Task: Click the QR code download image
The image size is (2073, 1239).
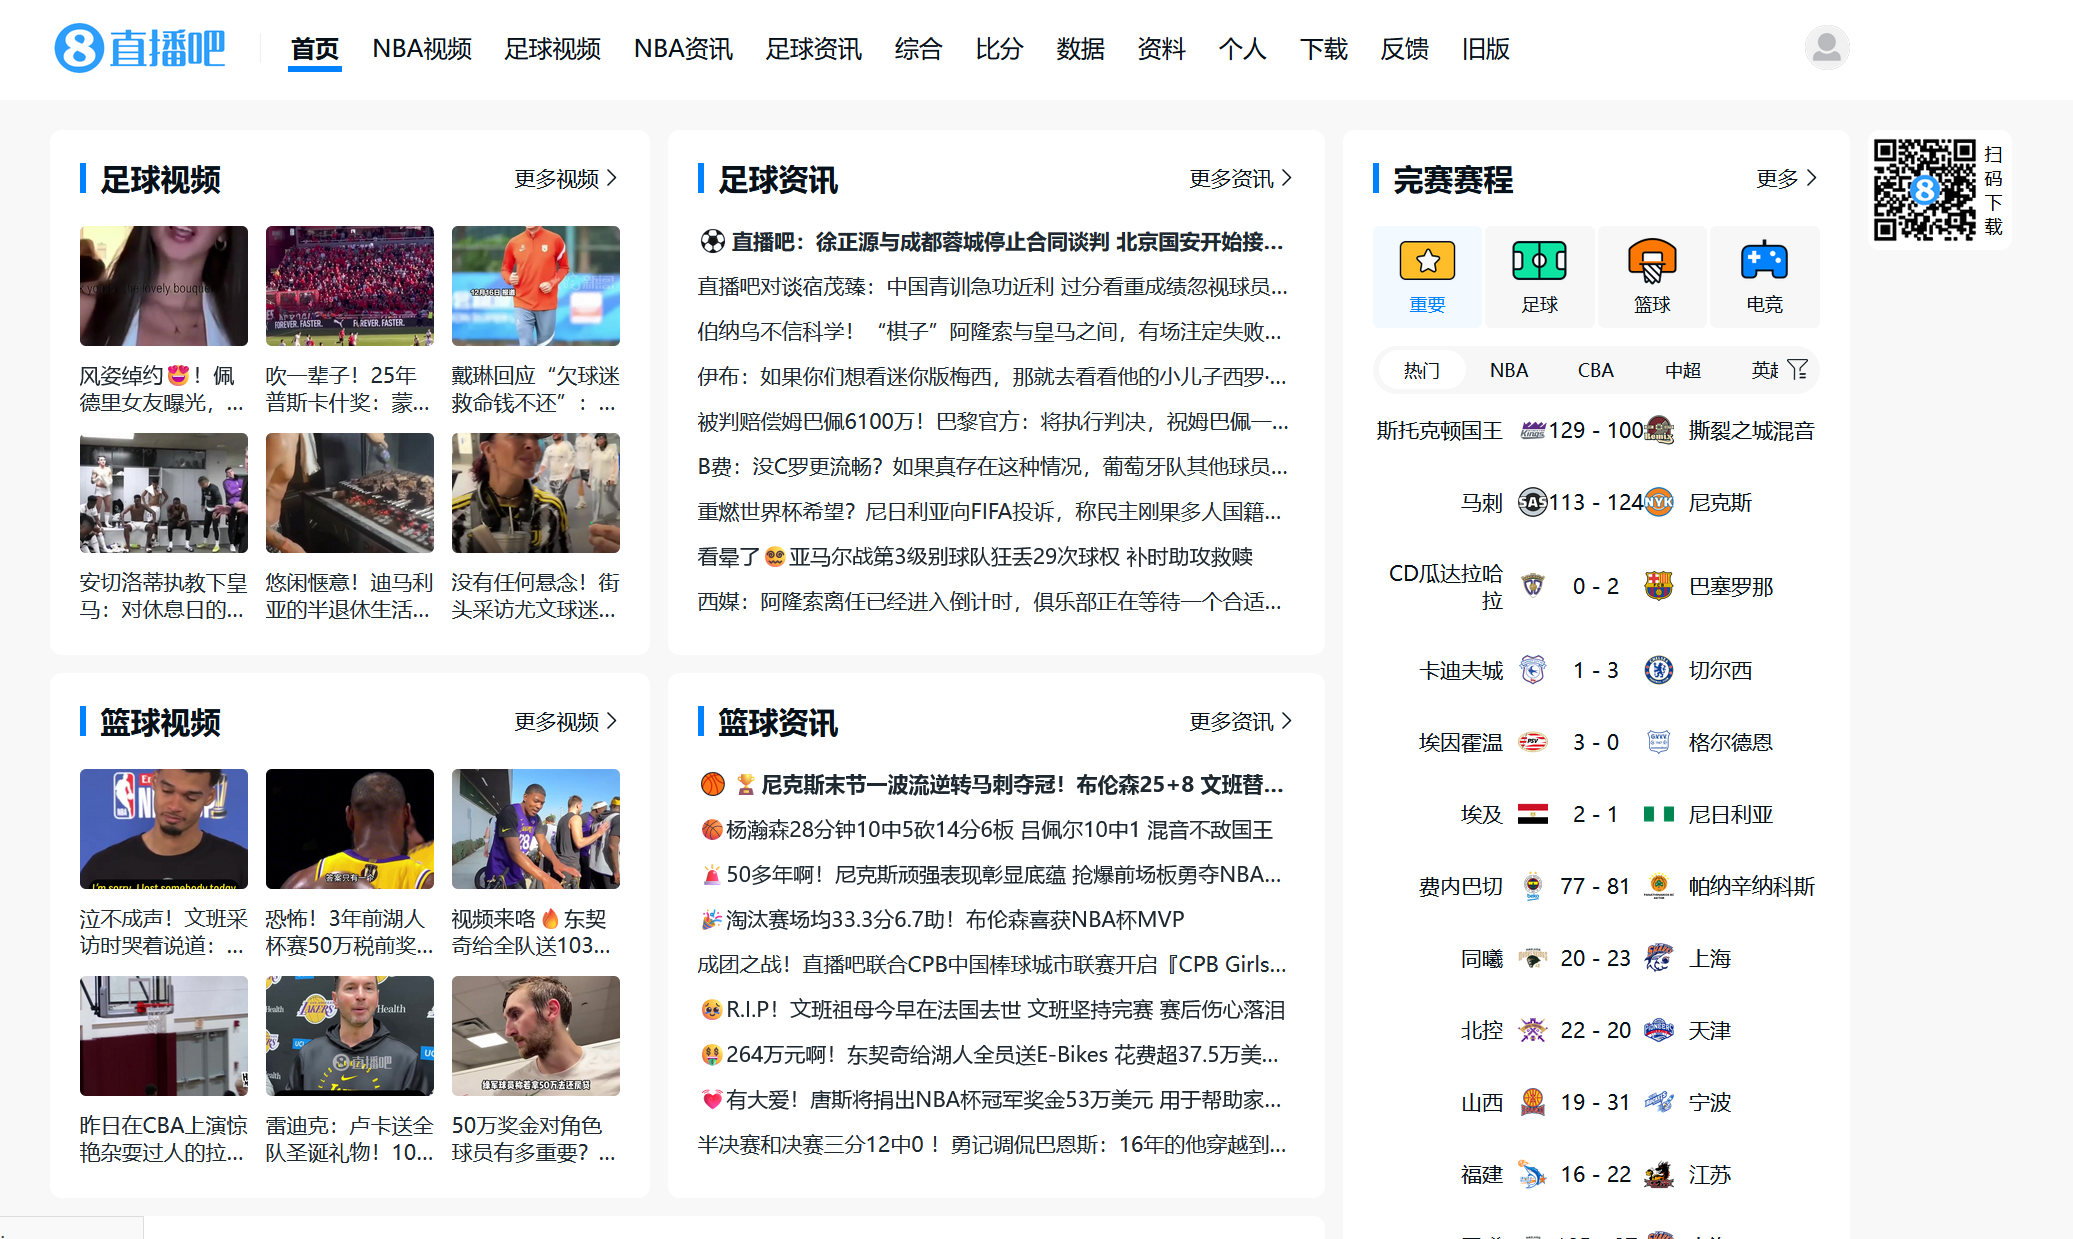Action: 1923,189
